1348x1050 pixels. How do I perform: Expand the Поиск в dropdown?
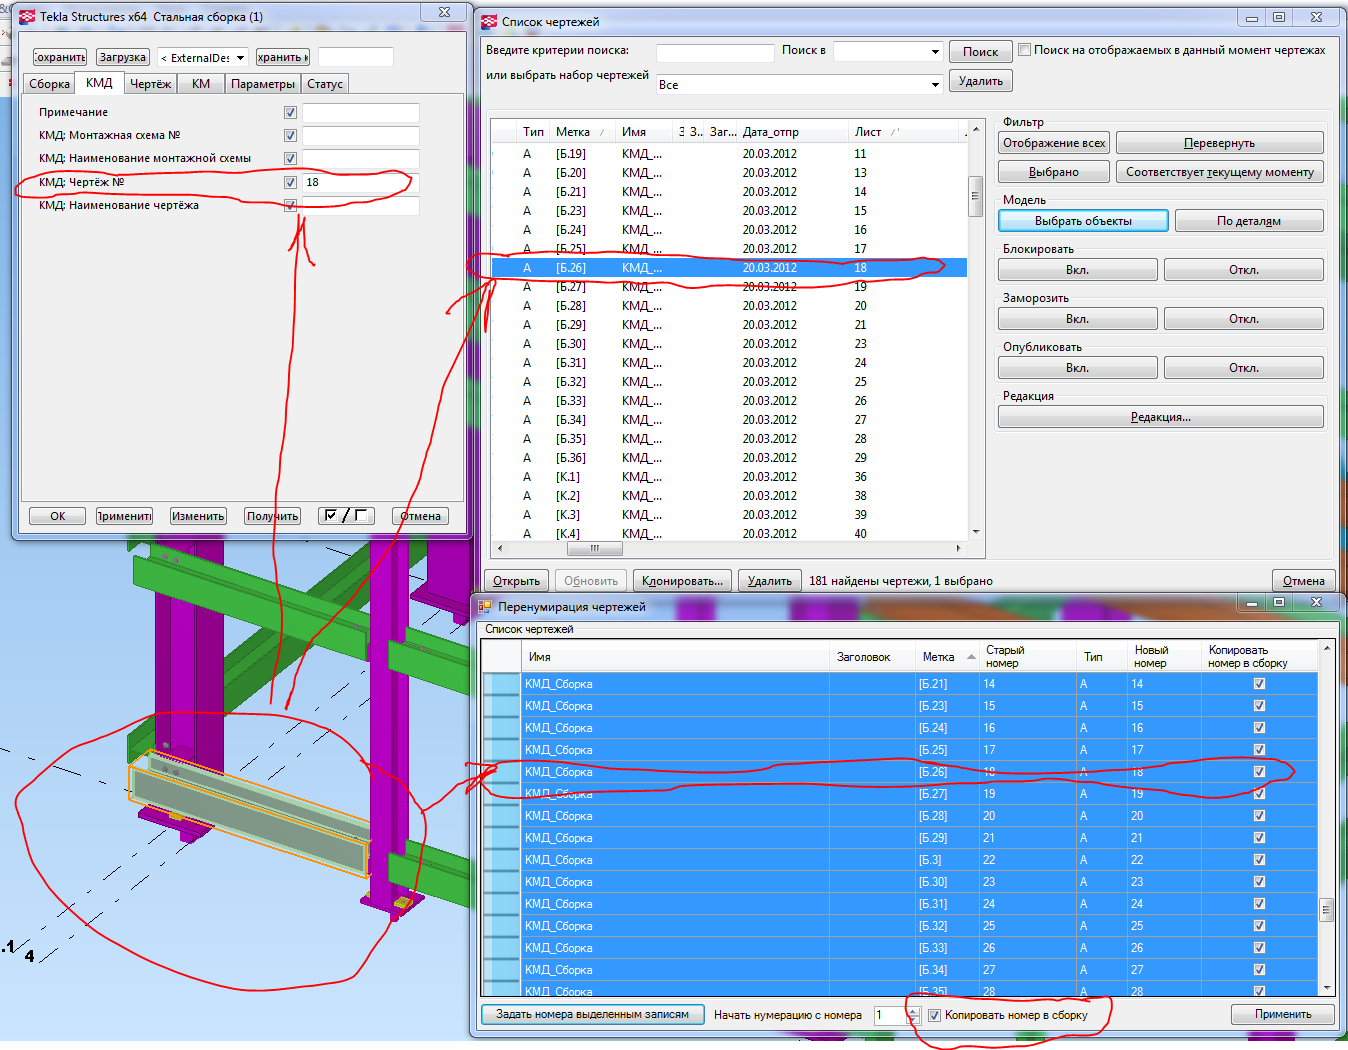coord(934,52)
